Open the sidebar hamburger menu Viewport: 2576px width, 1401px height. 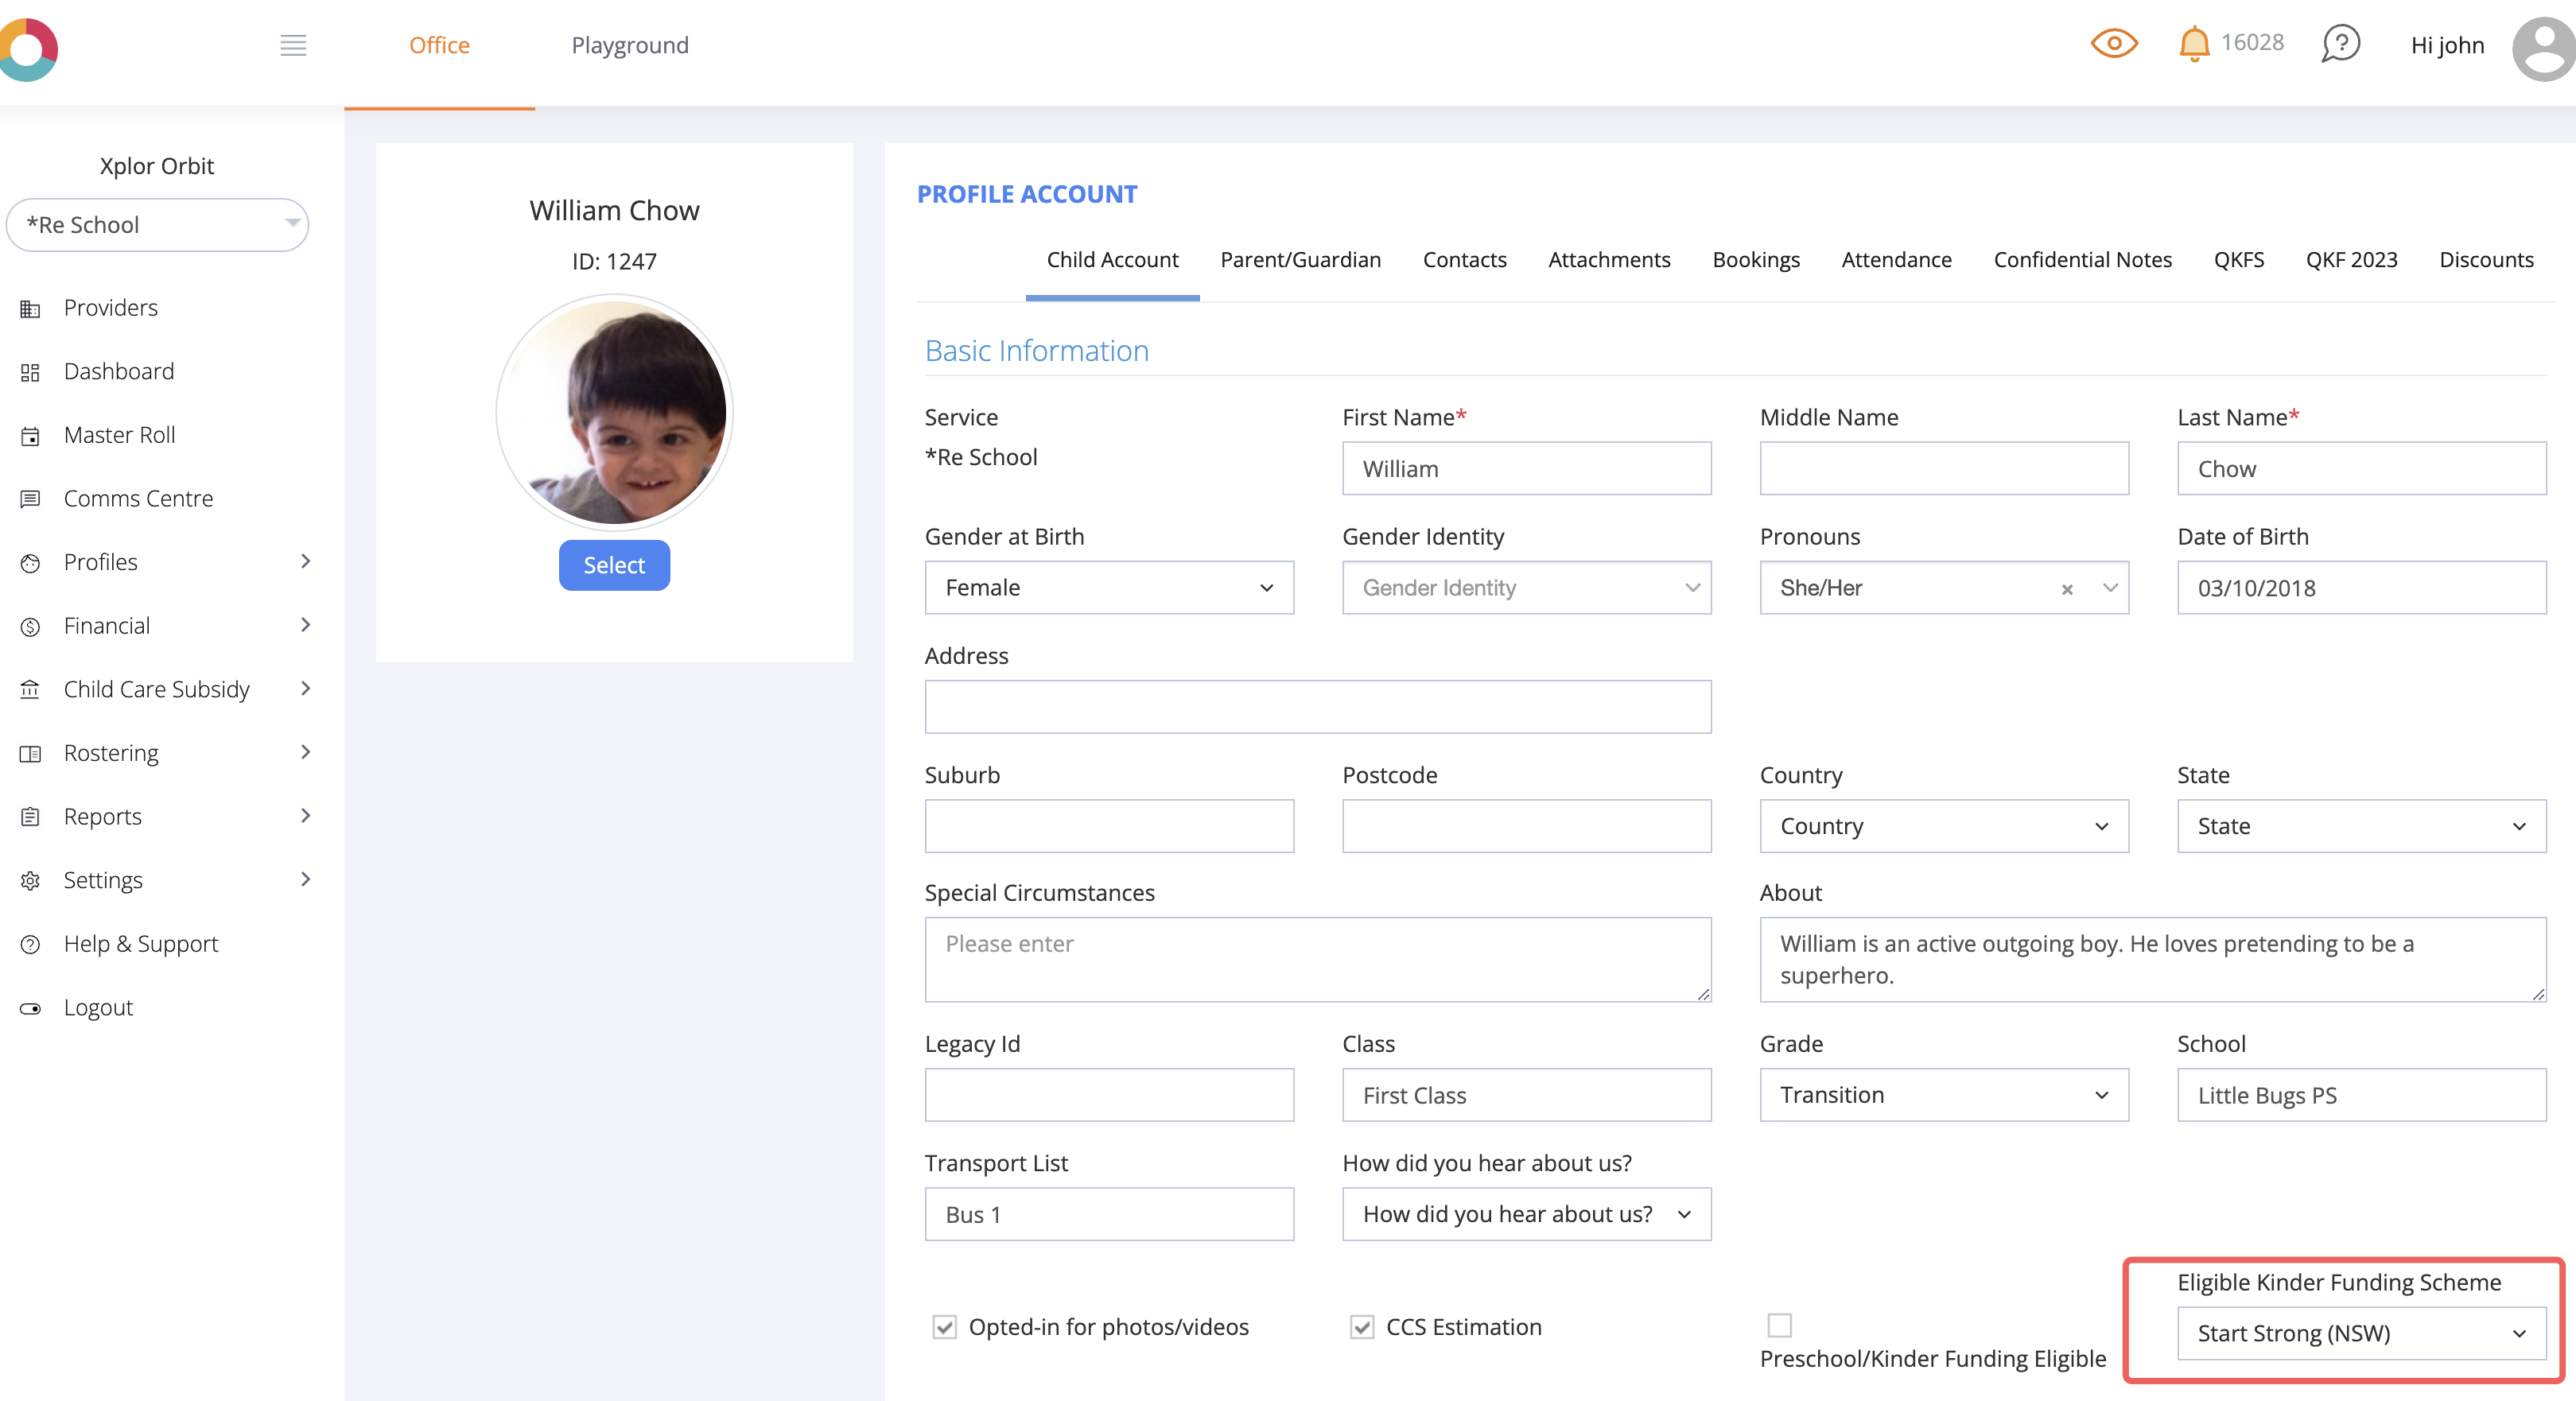coord(293,45)
